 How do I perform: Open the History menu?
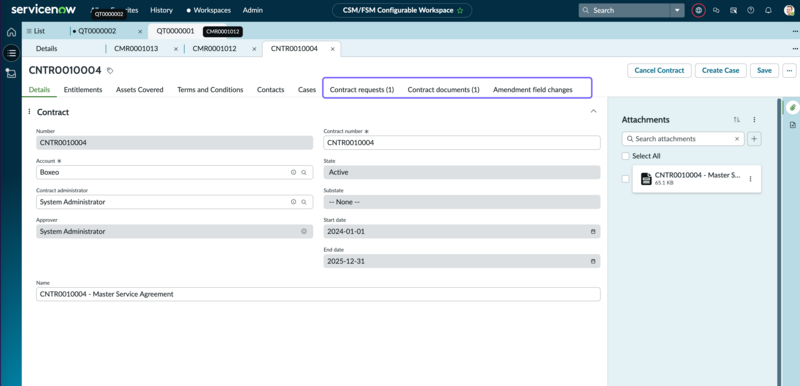tap(161, 10)
